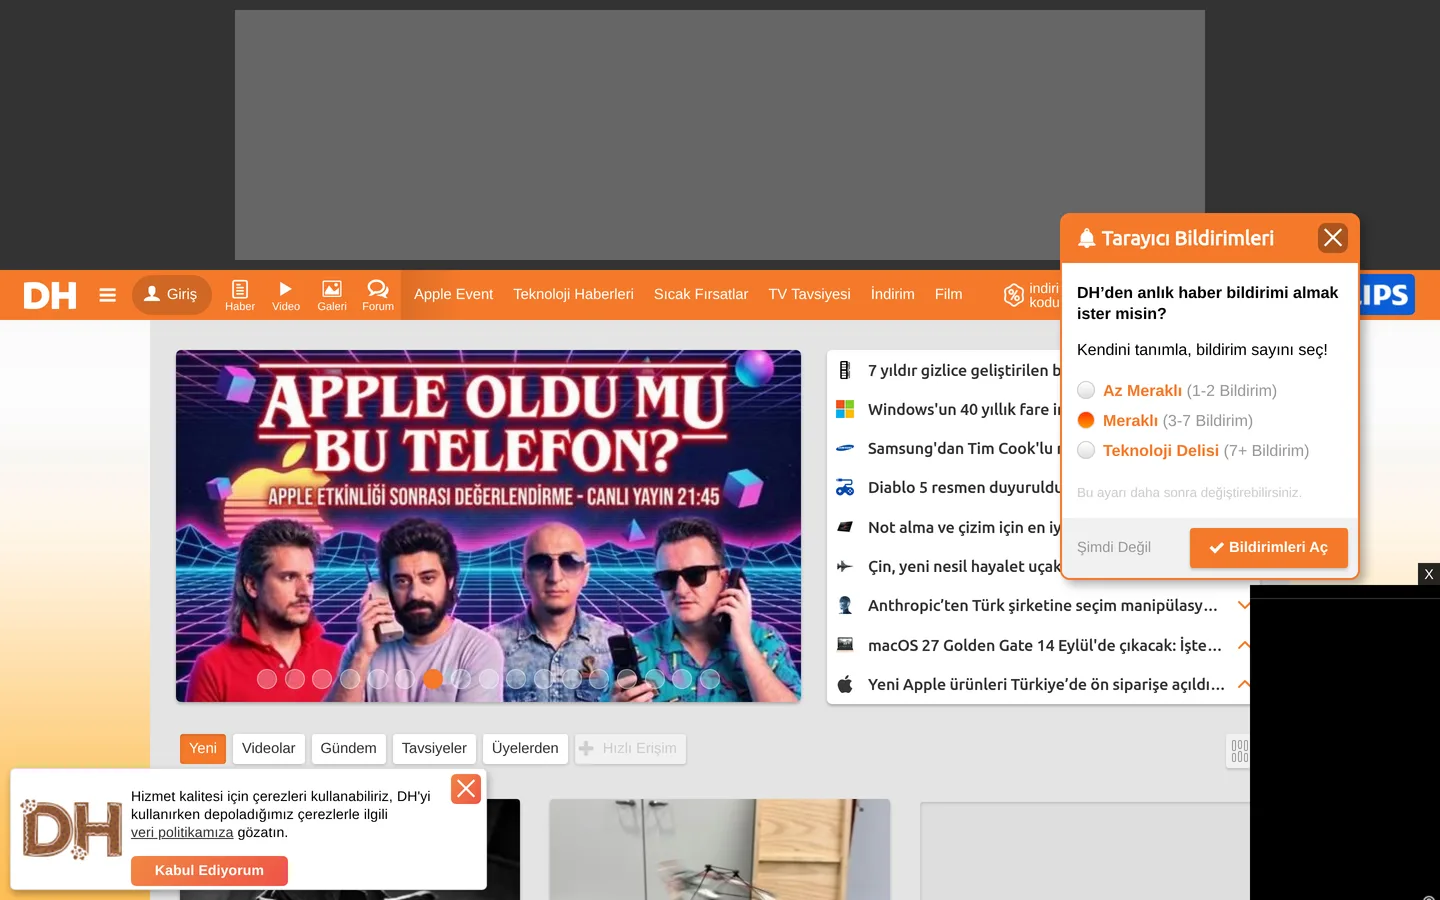Open the Not alma ve çizim headline

[x=964, y=527]
